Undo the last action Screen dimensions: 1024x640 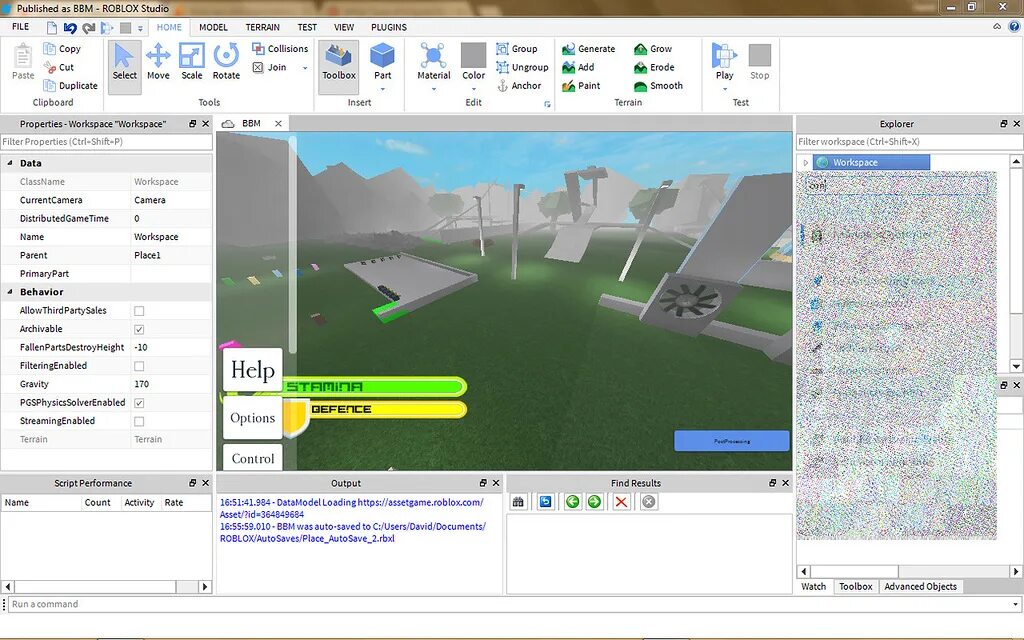click(x=70, y=27)
